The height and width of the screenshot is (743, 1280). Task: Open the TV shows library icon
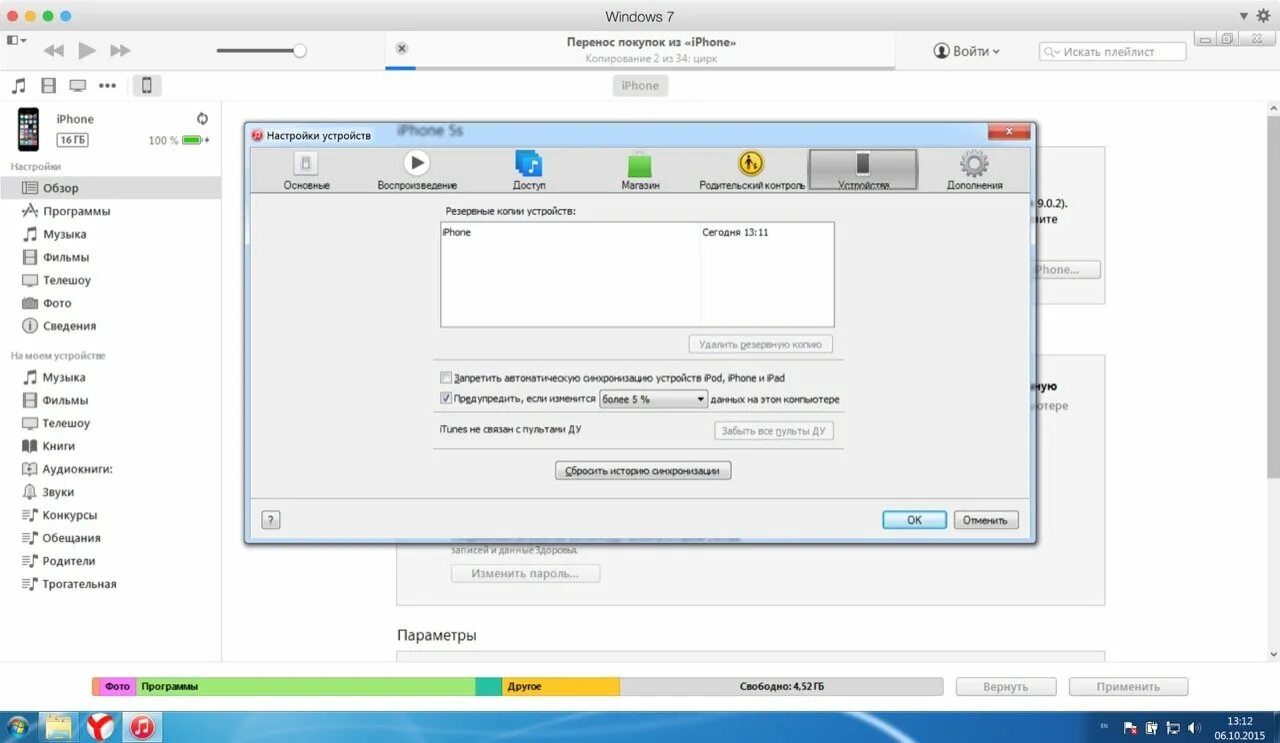pyautogui.click(x=78, y=86)
